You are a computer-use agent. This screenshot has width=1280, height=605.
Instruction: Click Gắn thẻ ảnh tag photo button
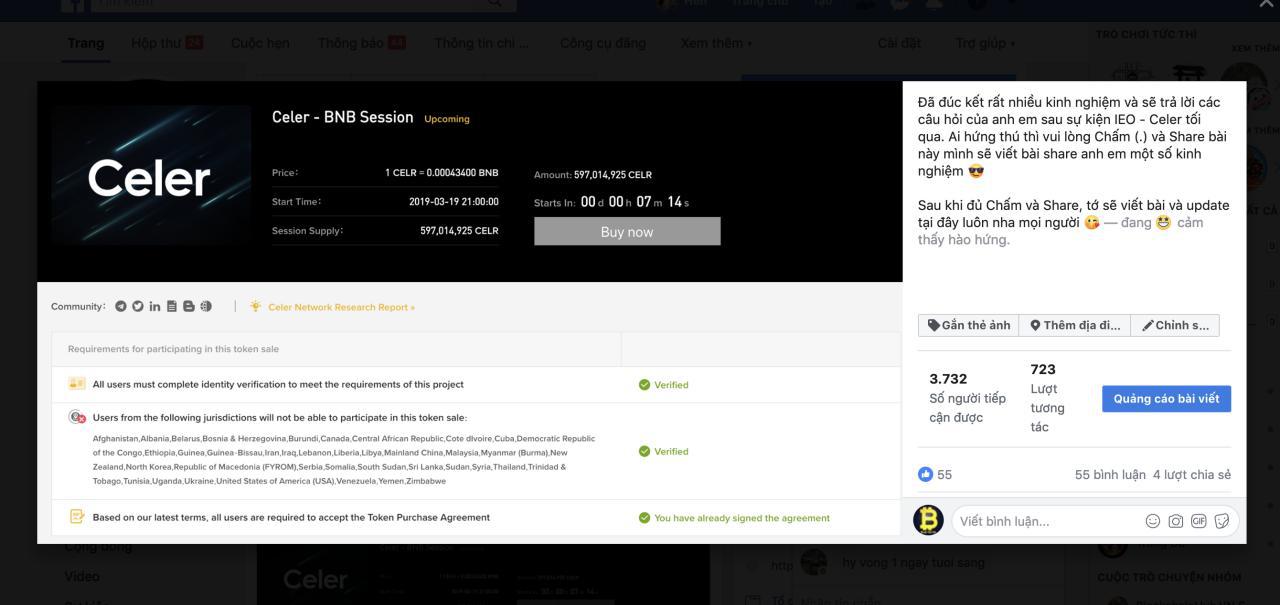(968, 325)
